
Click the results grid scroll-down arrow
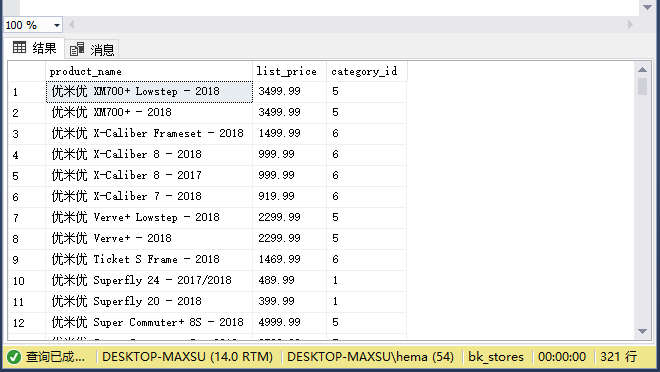click(642, 332)
